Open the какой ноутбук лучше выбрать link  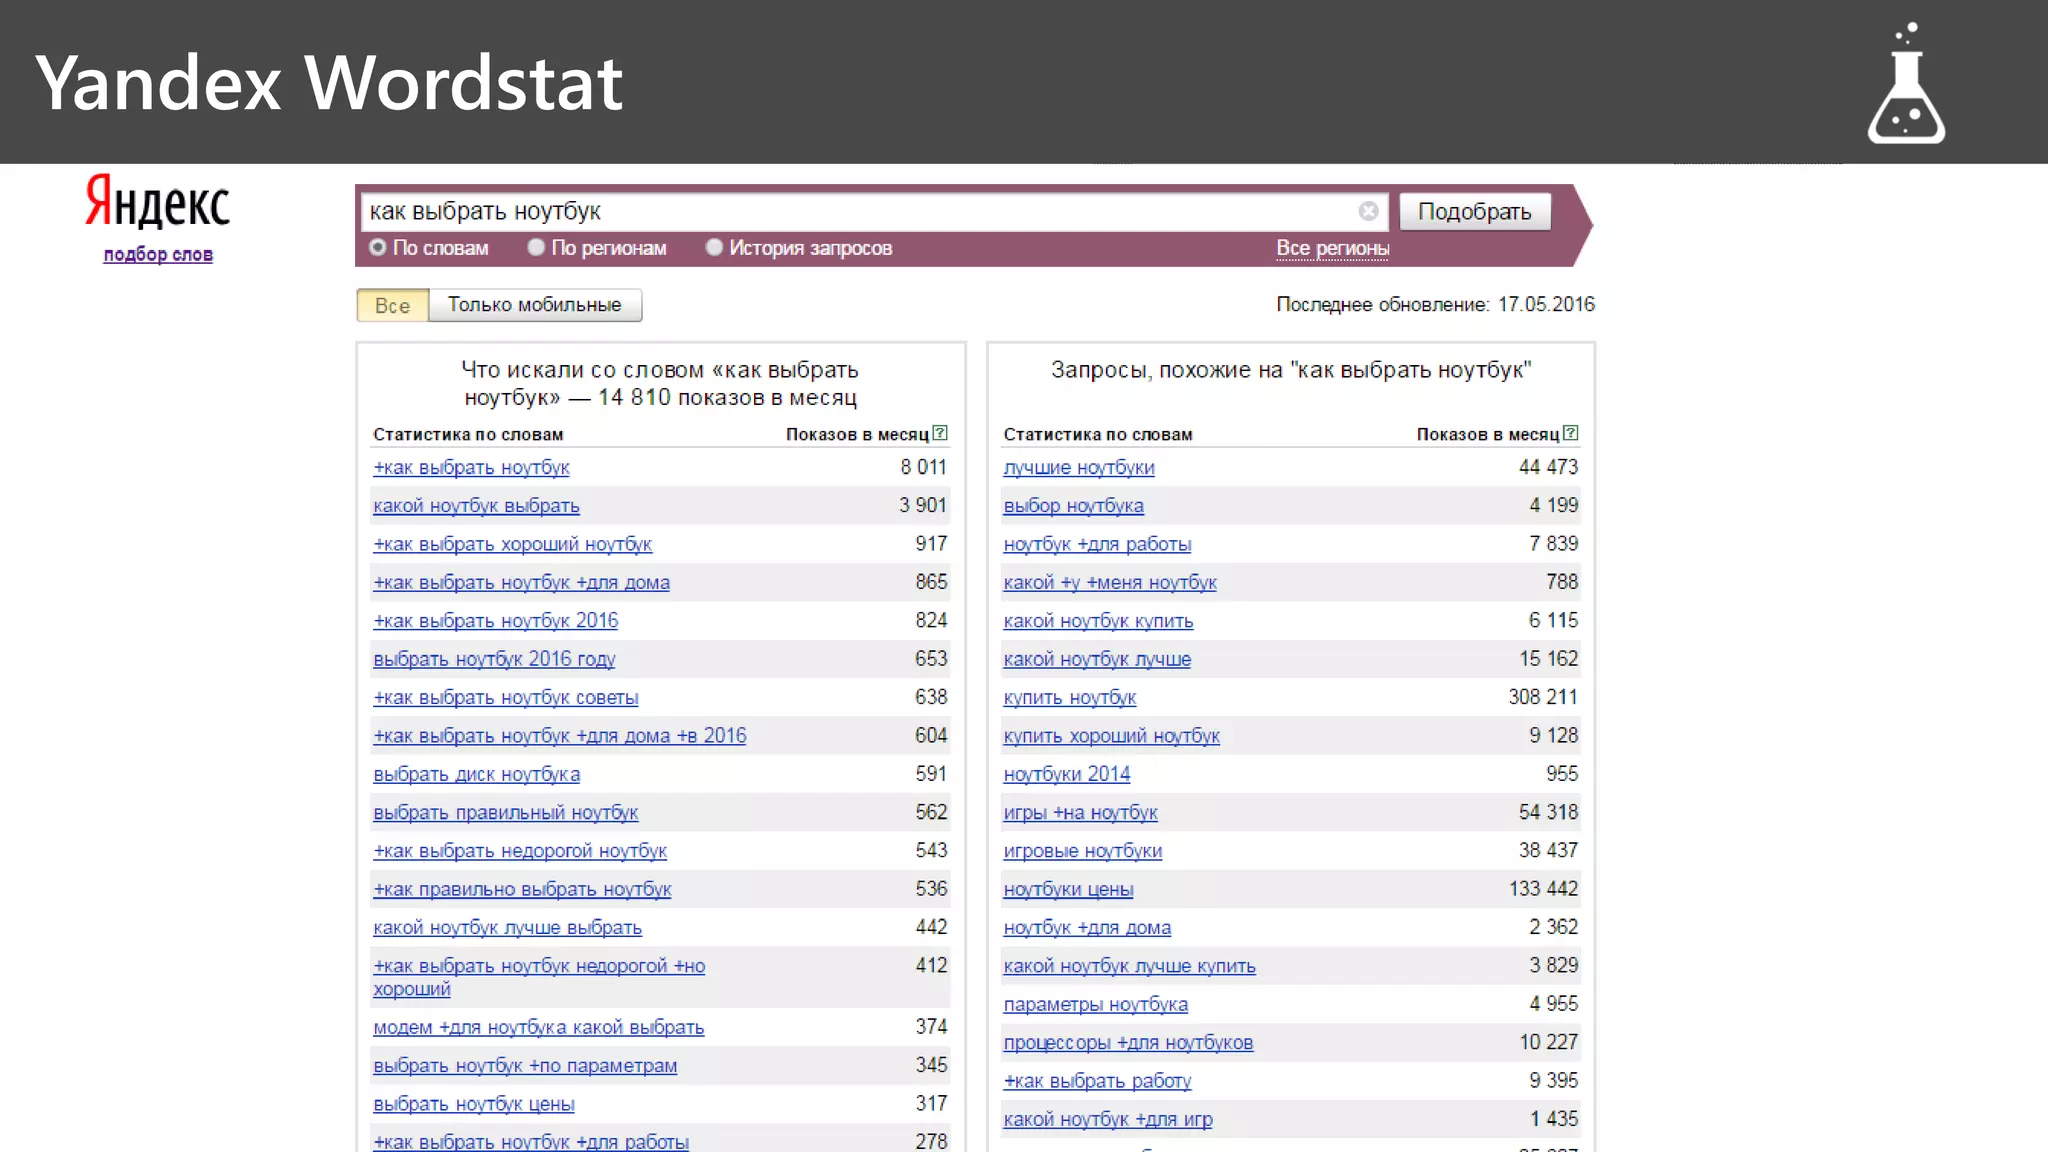tap(507, 928)
